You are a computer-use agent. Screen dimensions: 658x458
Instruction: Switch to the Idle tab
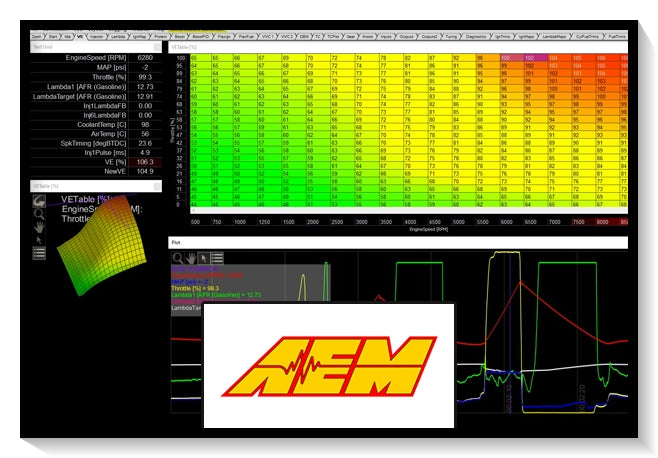coord(68,37)
